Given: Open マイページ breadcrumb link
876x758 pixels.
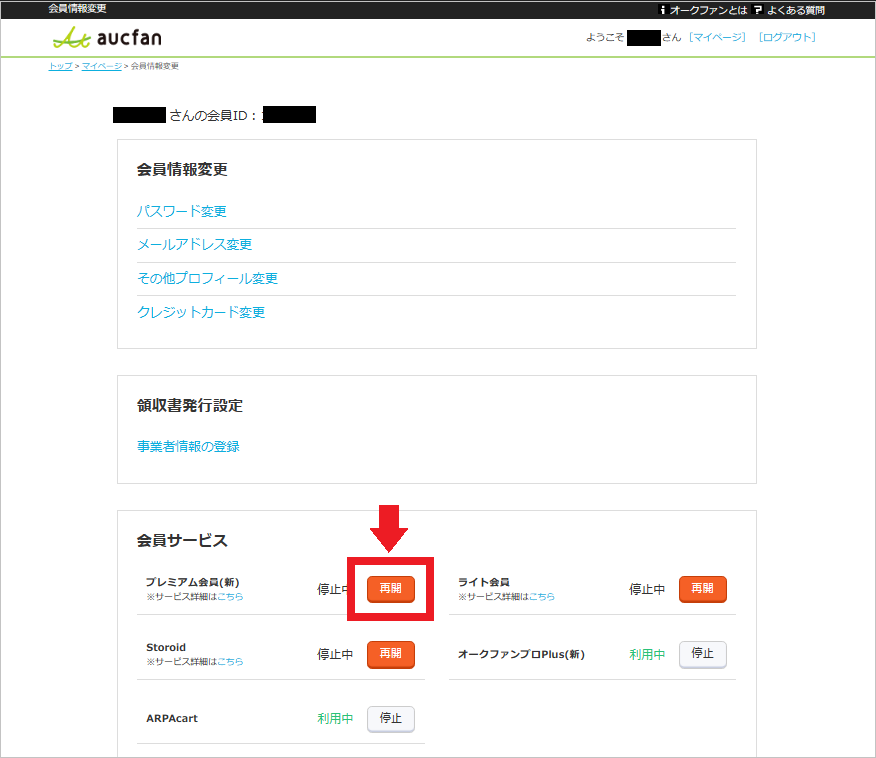Looking at the screenshot, I should click(x=102, y=66).
